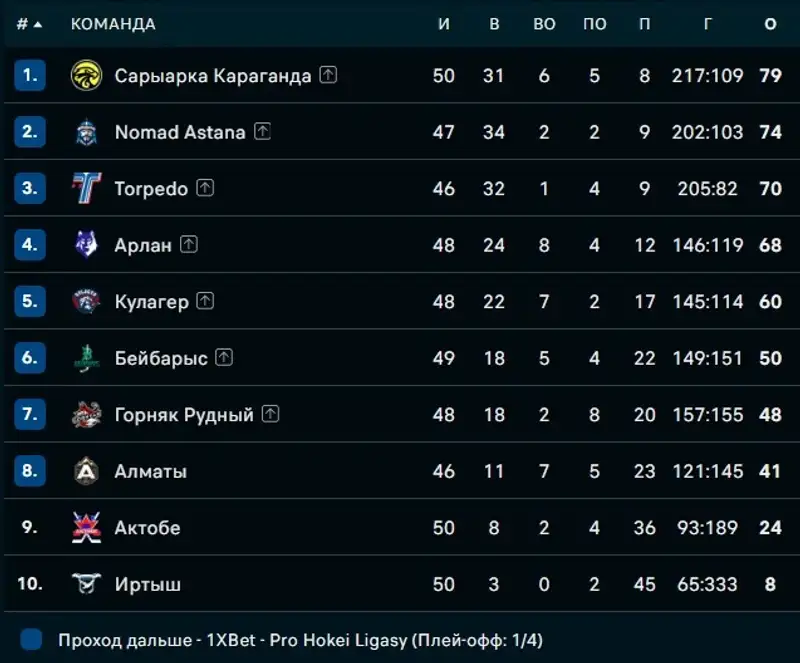Click the Кулагер team logo
Viewport: 800px width, 663px height.
pyautogui.click(x=87, y=301)
